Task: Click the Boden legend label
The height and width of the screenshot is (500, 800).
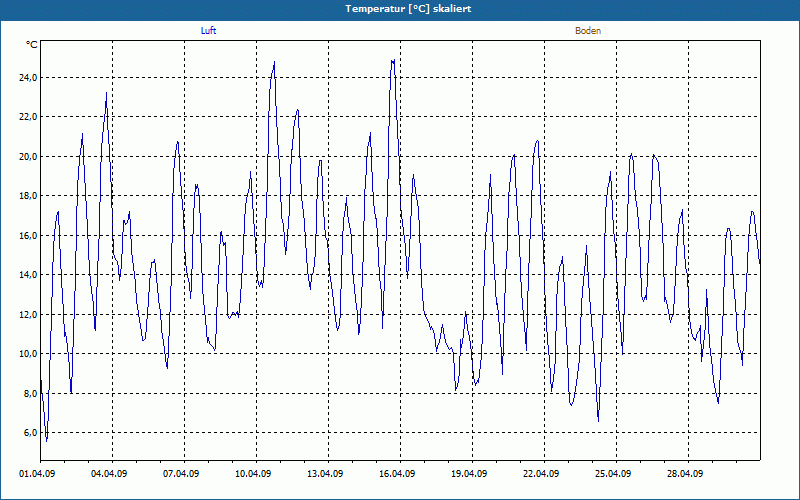Action: (588, 31)
